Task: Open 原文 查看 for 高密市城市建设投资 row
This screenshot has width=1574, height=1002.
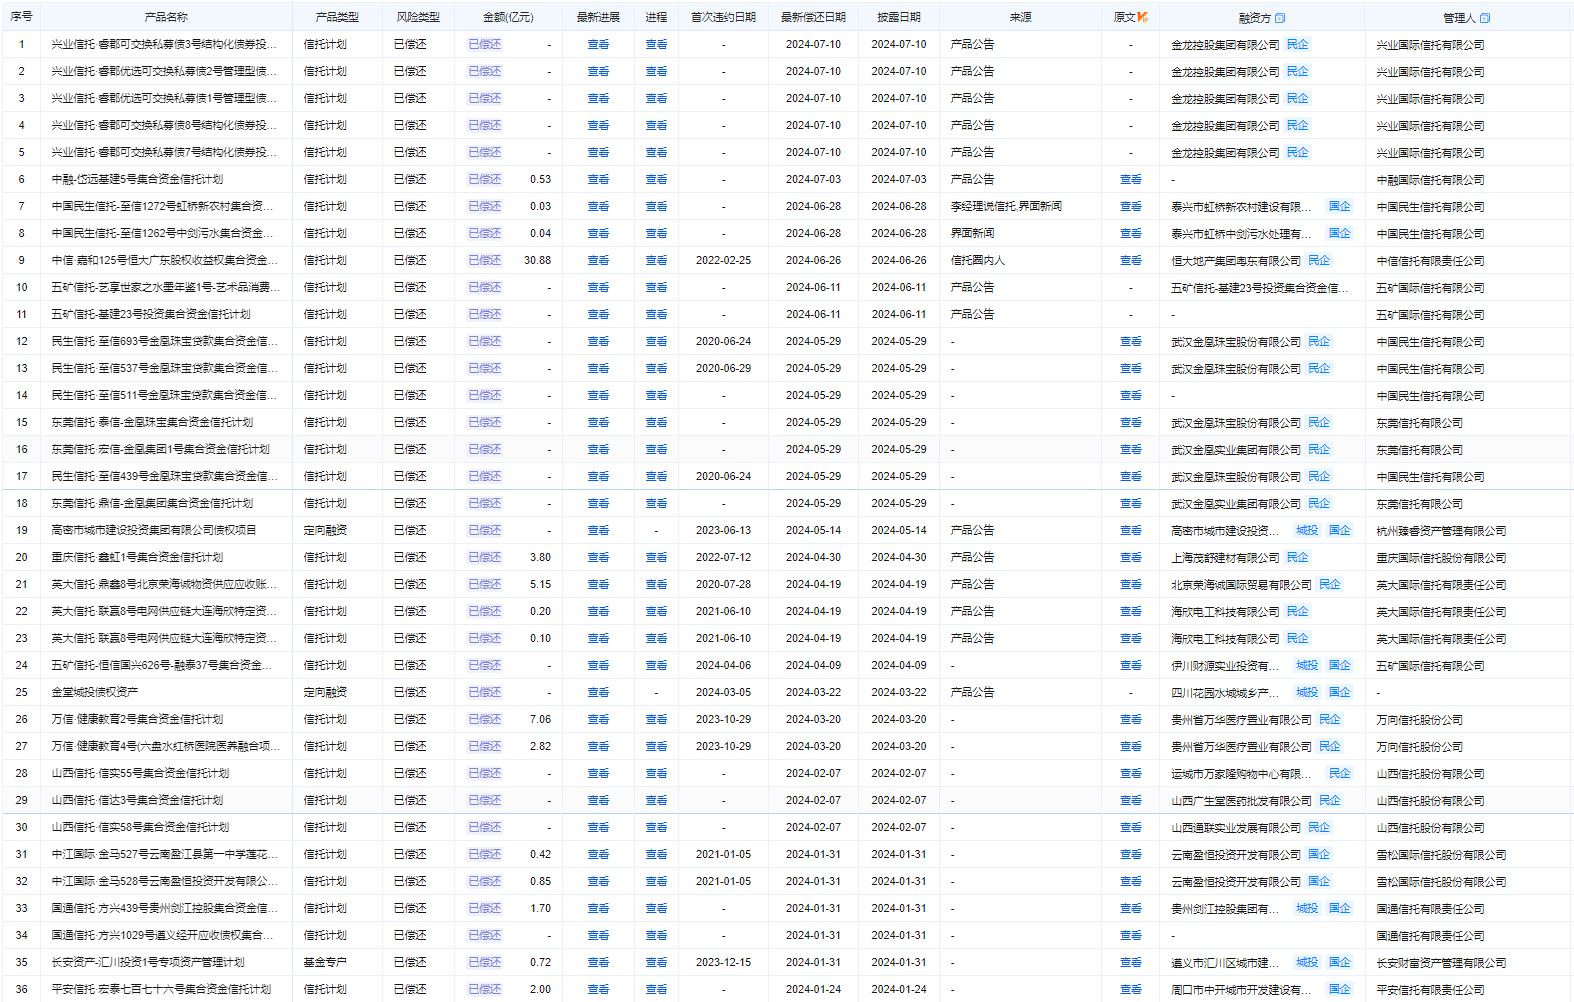Action: 1131,531
